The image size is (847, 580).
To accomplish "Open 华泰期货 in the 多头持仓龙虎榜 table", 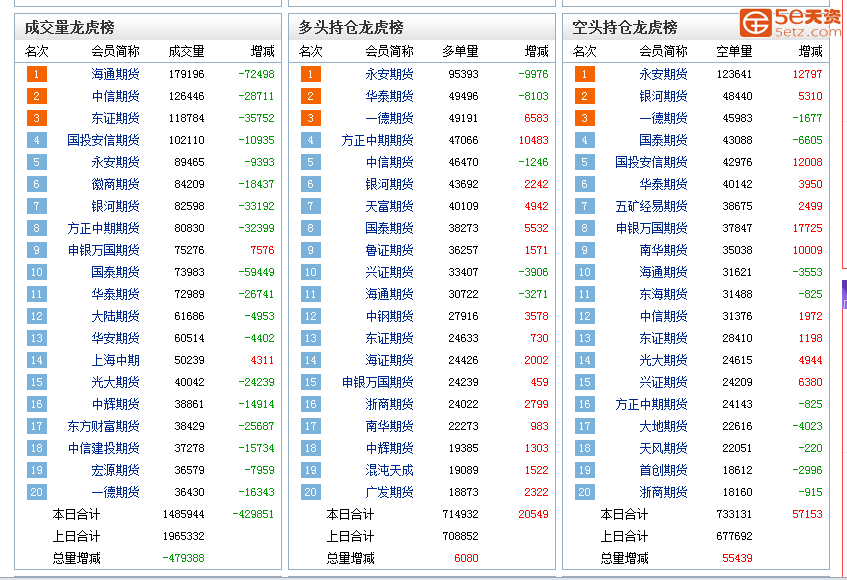I will (x=389, y=96).
